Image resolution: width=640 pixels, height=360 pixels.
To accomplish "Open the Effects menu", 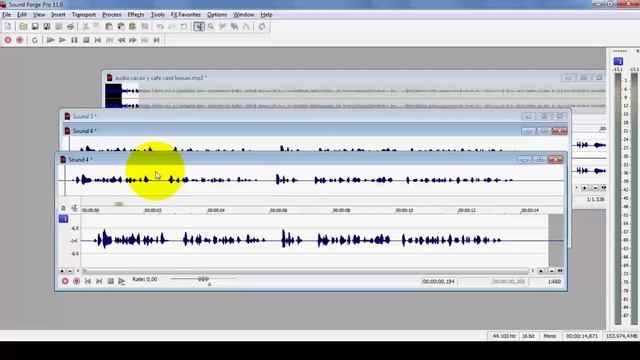I will coord(136,15).
